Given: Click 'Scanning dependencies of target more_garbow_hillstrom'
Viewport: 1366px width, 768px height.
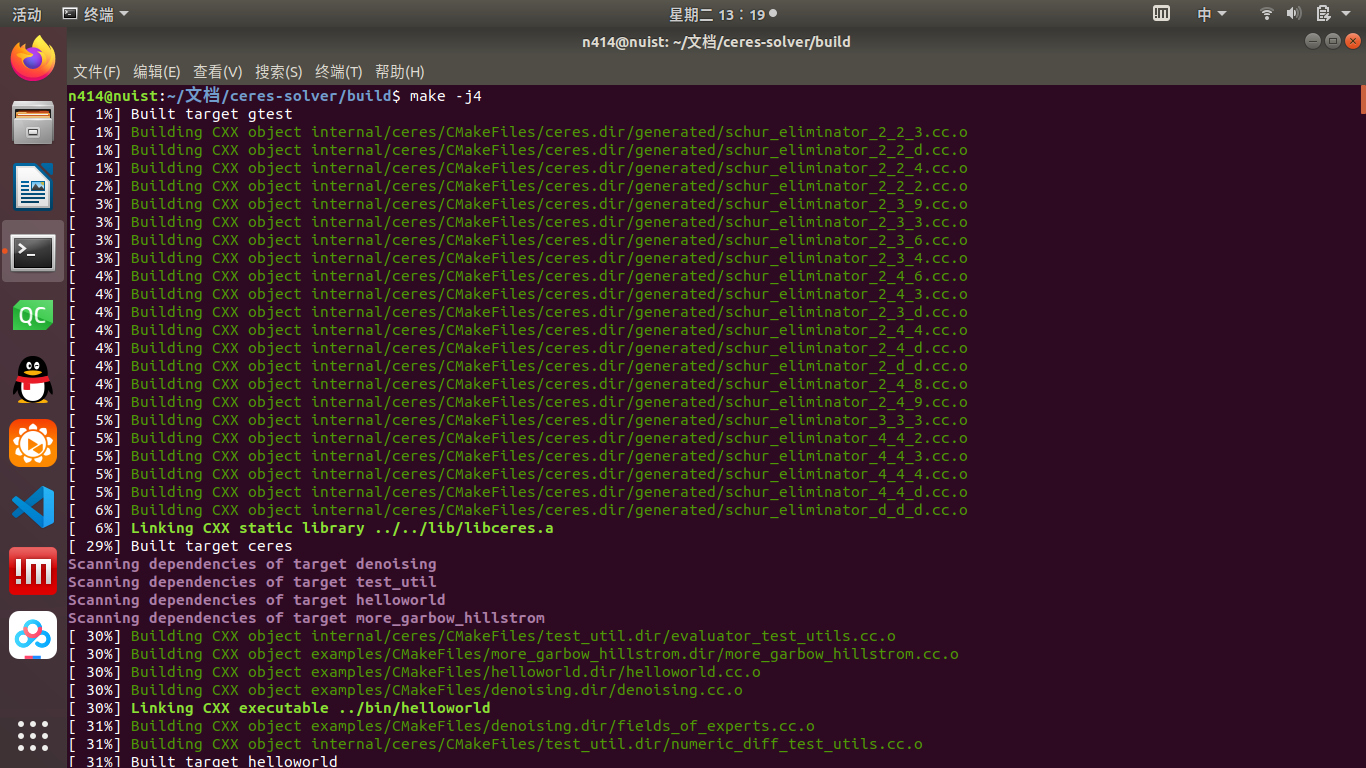Looking at the screenshot, I should pos(306,618).
